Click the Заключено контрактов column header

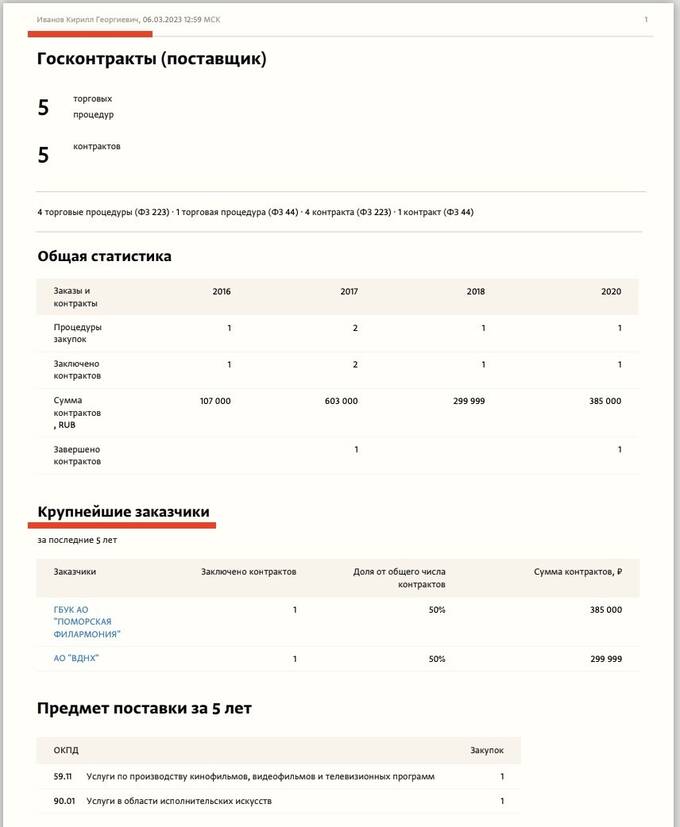tap(248, 572)
